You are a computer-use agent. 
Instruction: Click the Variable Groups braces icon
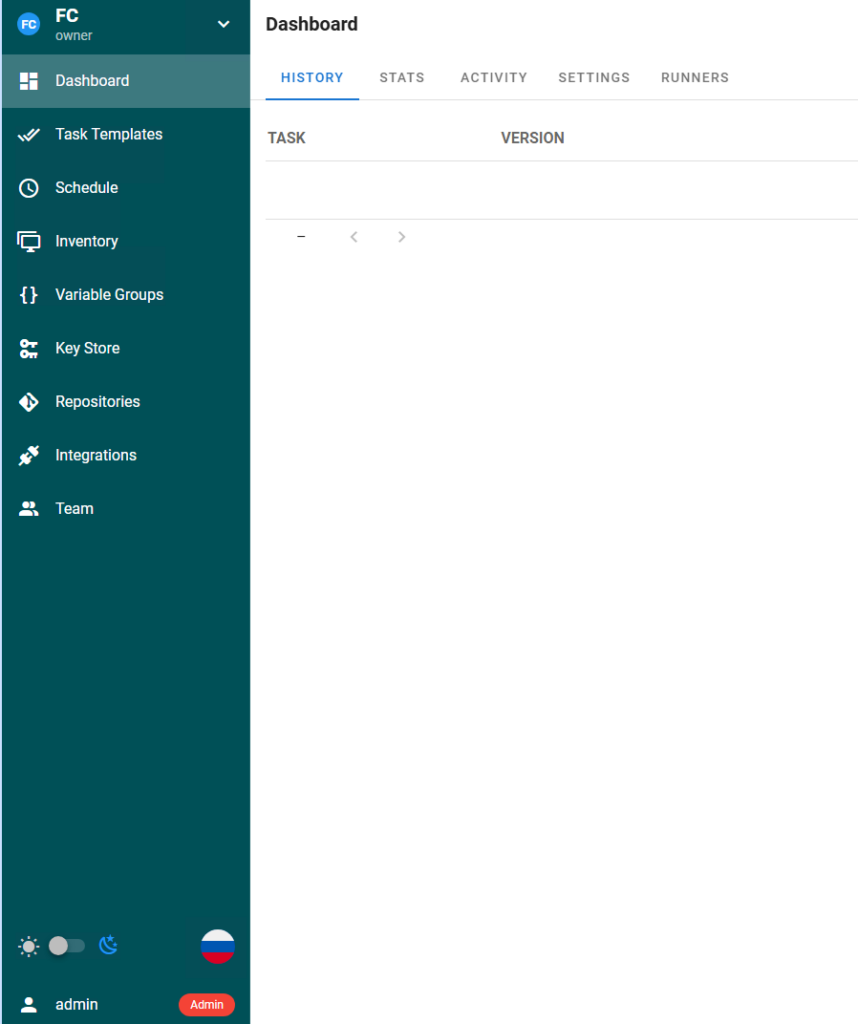pyautogui.click(x=29, y=295)
